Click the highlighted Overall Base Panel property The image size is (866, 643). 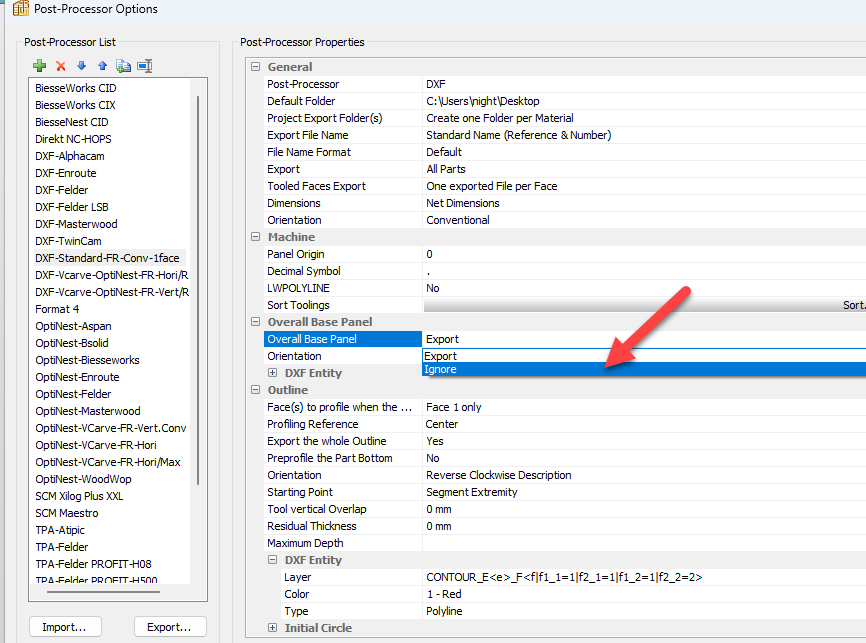[x=342, y=339]
